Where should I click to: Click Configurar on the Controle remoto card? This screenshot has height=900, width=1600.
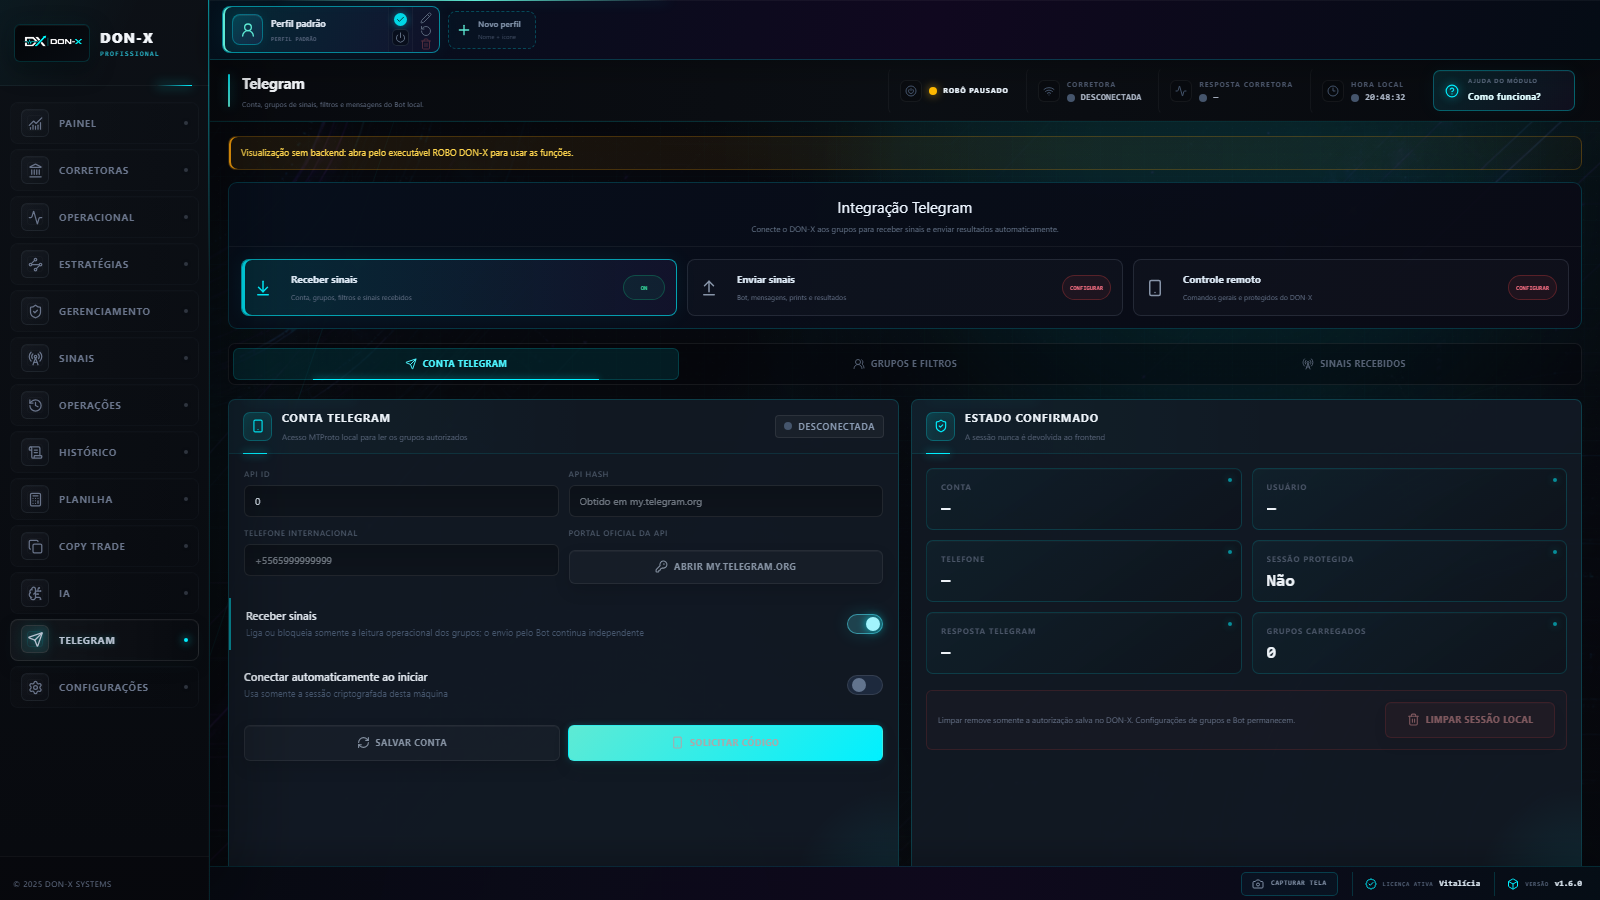(x=1532, y=288)
